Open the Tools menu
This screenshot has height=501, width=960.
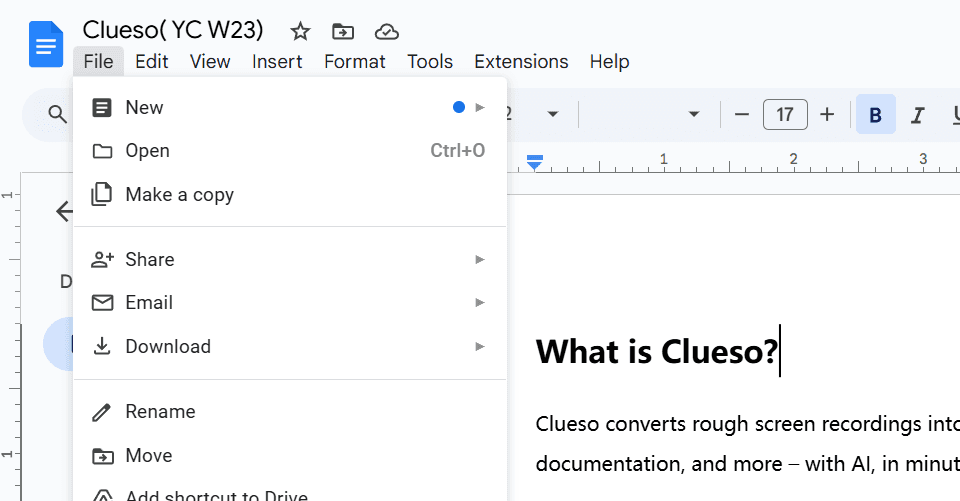430,62
